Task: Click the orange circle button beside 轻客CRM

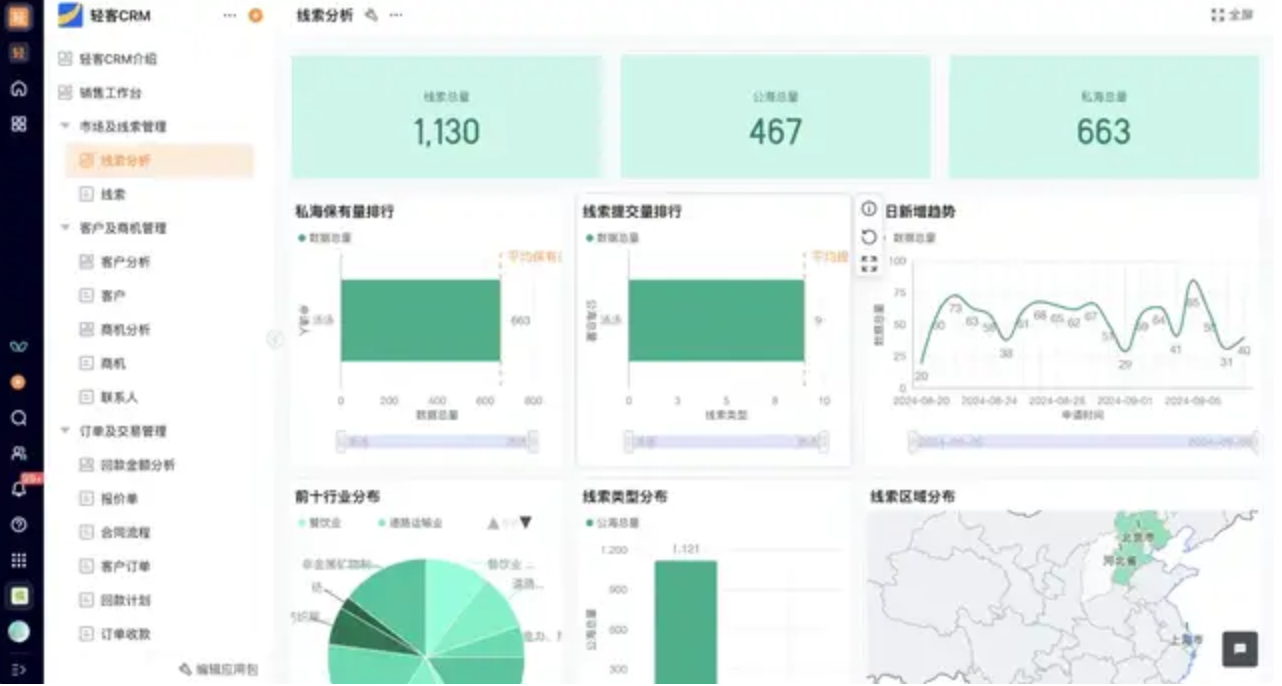Action: click(255, 15)
